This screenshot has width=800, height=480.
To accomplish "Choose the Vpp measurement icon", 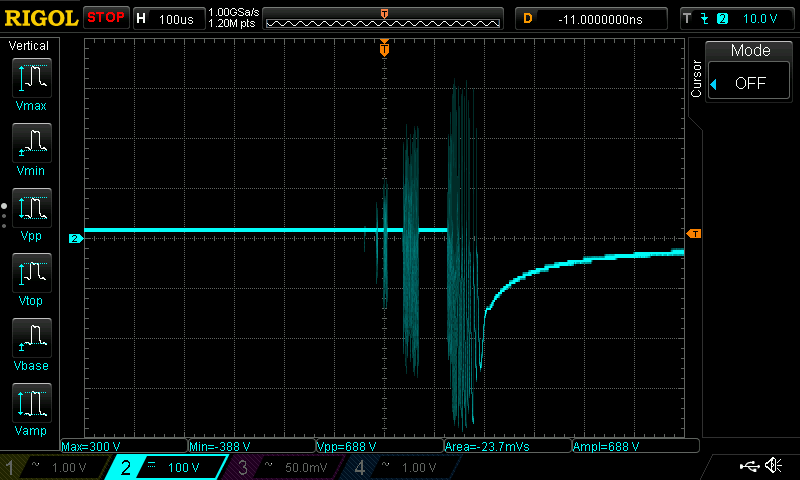I will pos(30,208).
